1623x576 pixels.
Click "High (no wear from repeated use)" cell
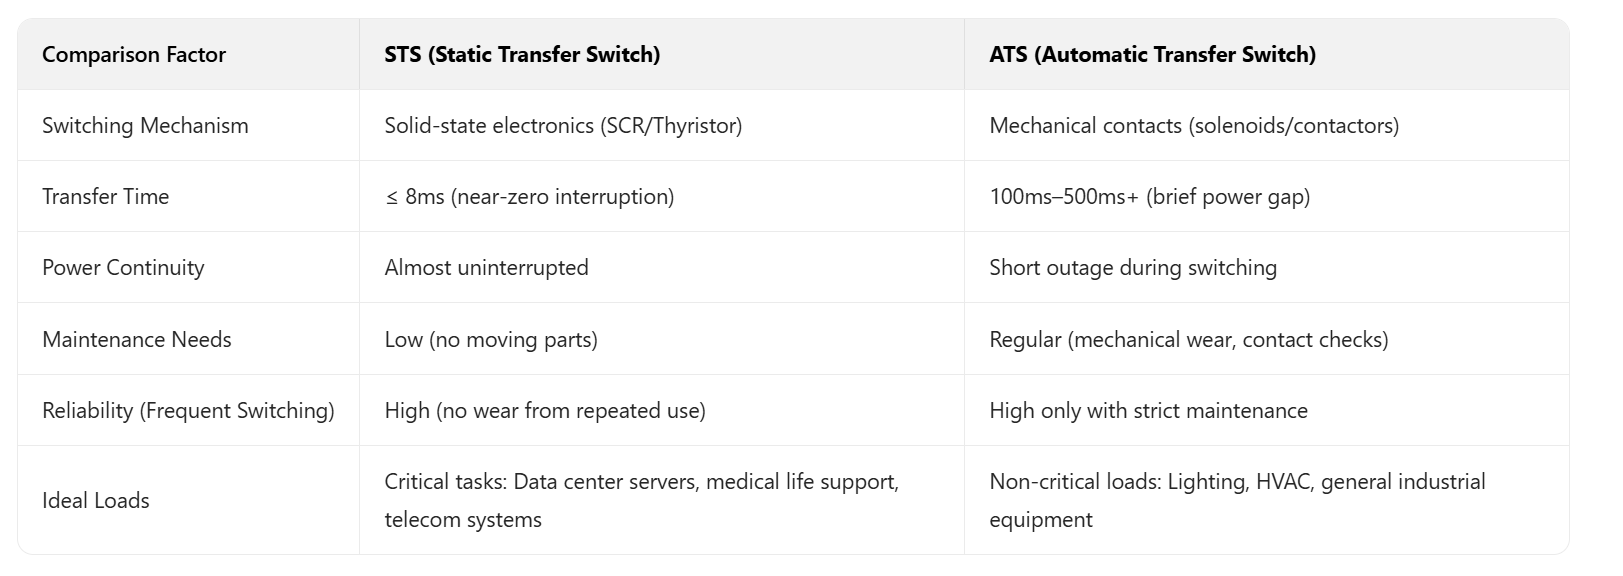tap(545, 411)
